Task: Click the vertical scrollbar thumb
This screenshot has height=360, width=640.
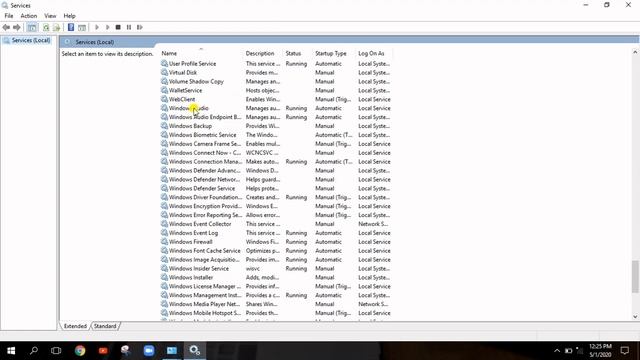Action: [x=635, y=276]
